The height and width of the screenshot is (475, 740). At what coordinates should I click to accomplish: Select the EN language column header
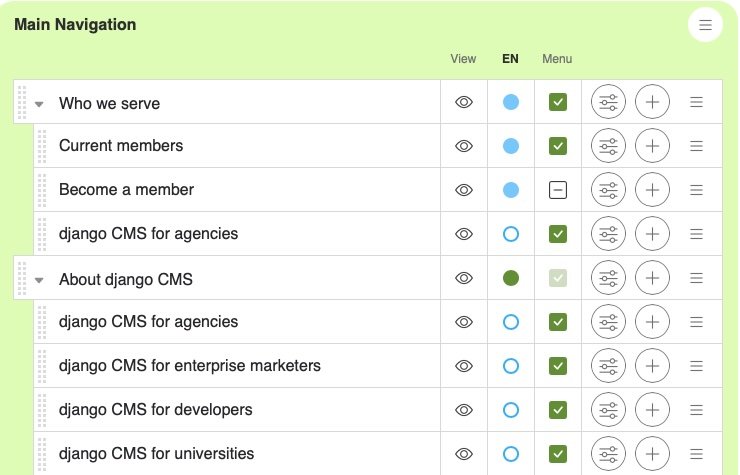tap(510, 59)
